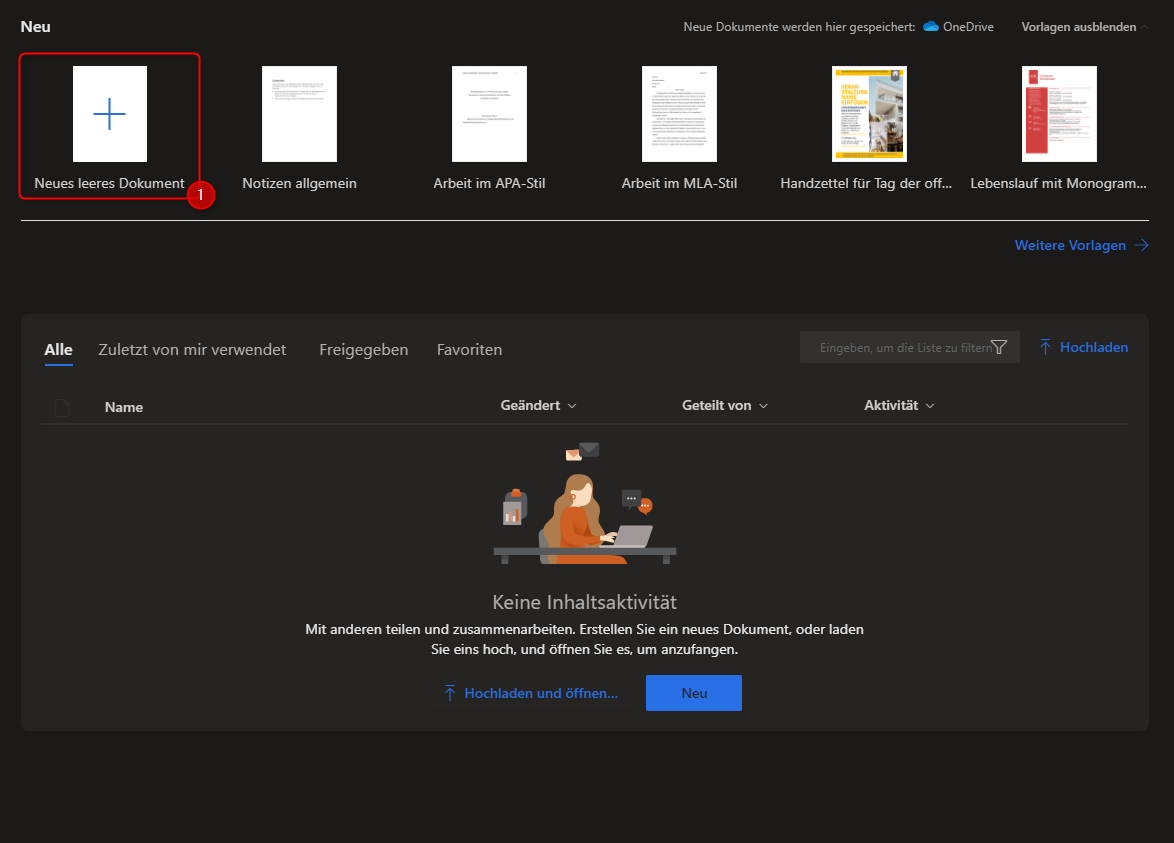
Task: Click the filter list input field
Action: (x=900, y=348)
